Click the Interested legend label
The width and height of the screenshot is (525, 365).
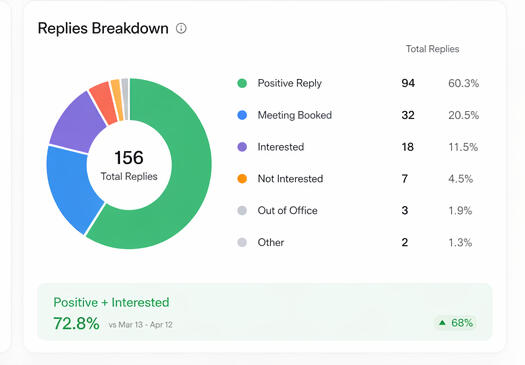[x=281, y=147]
